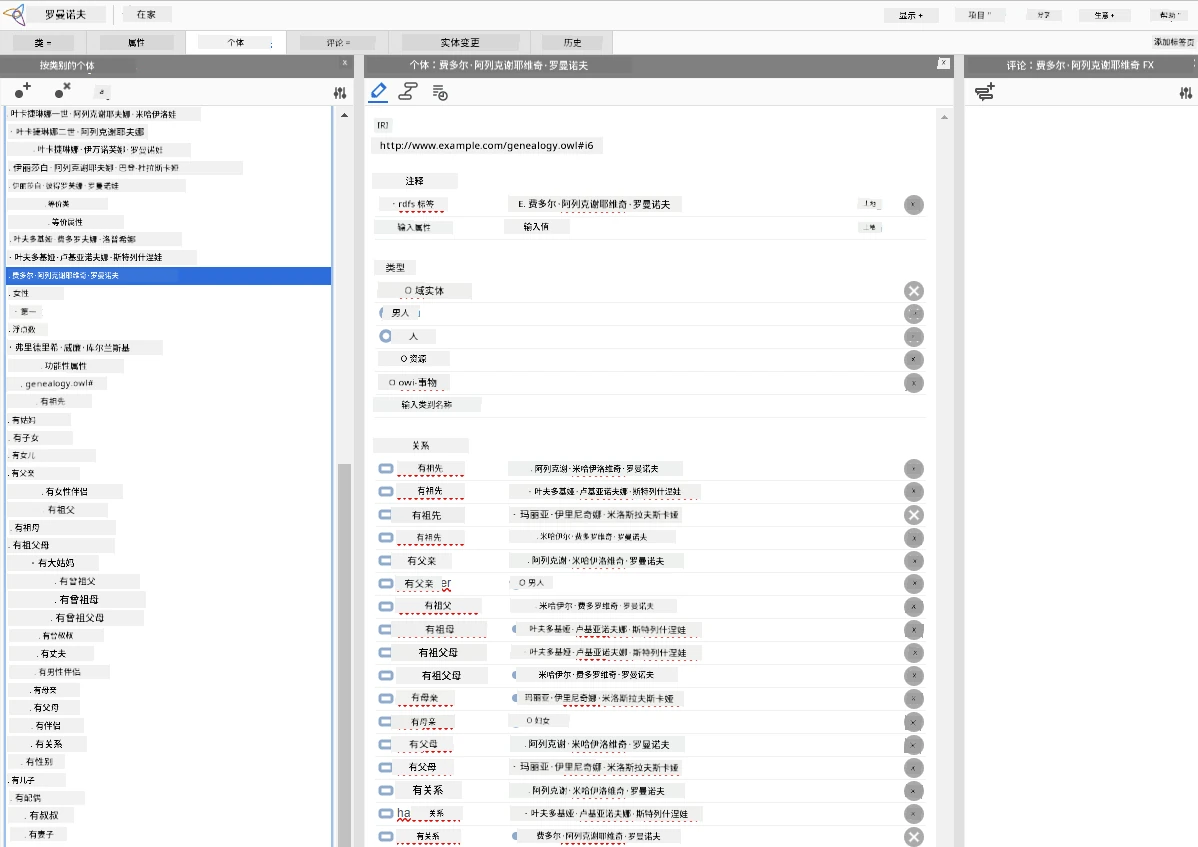
Task: Click the 男人 type class link
Action: [400, 313]
